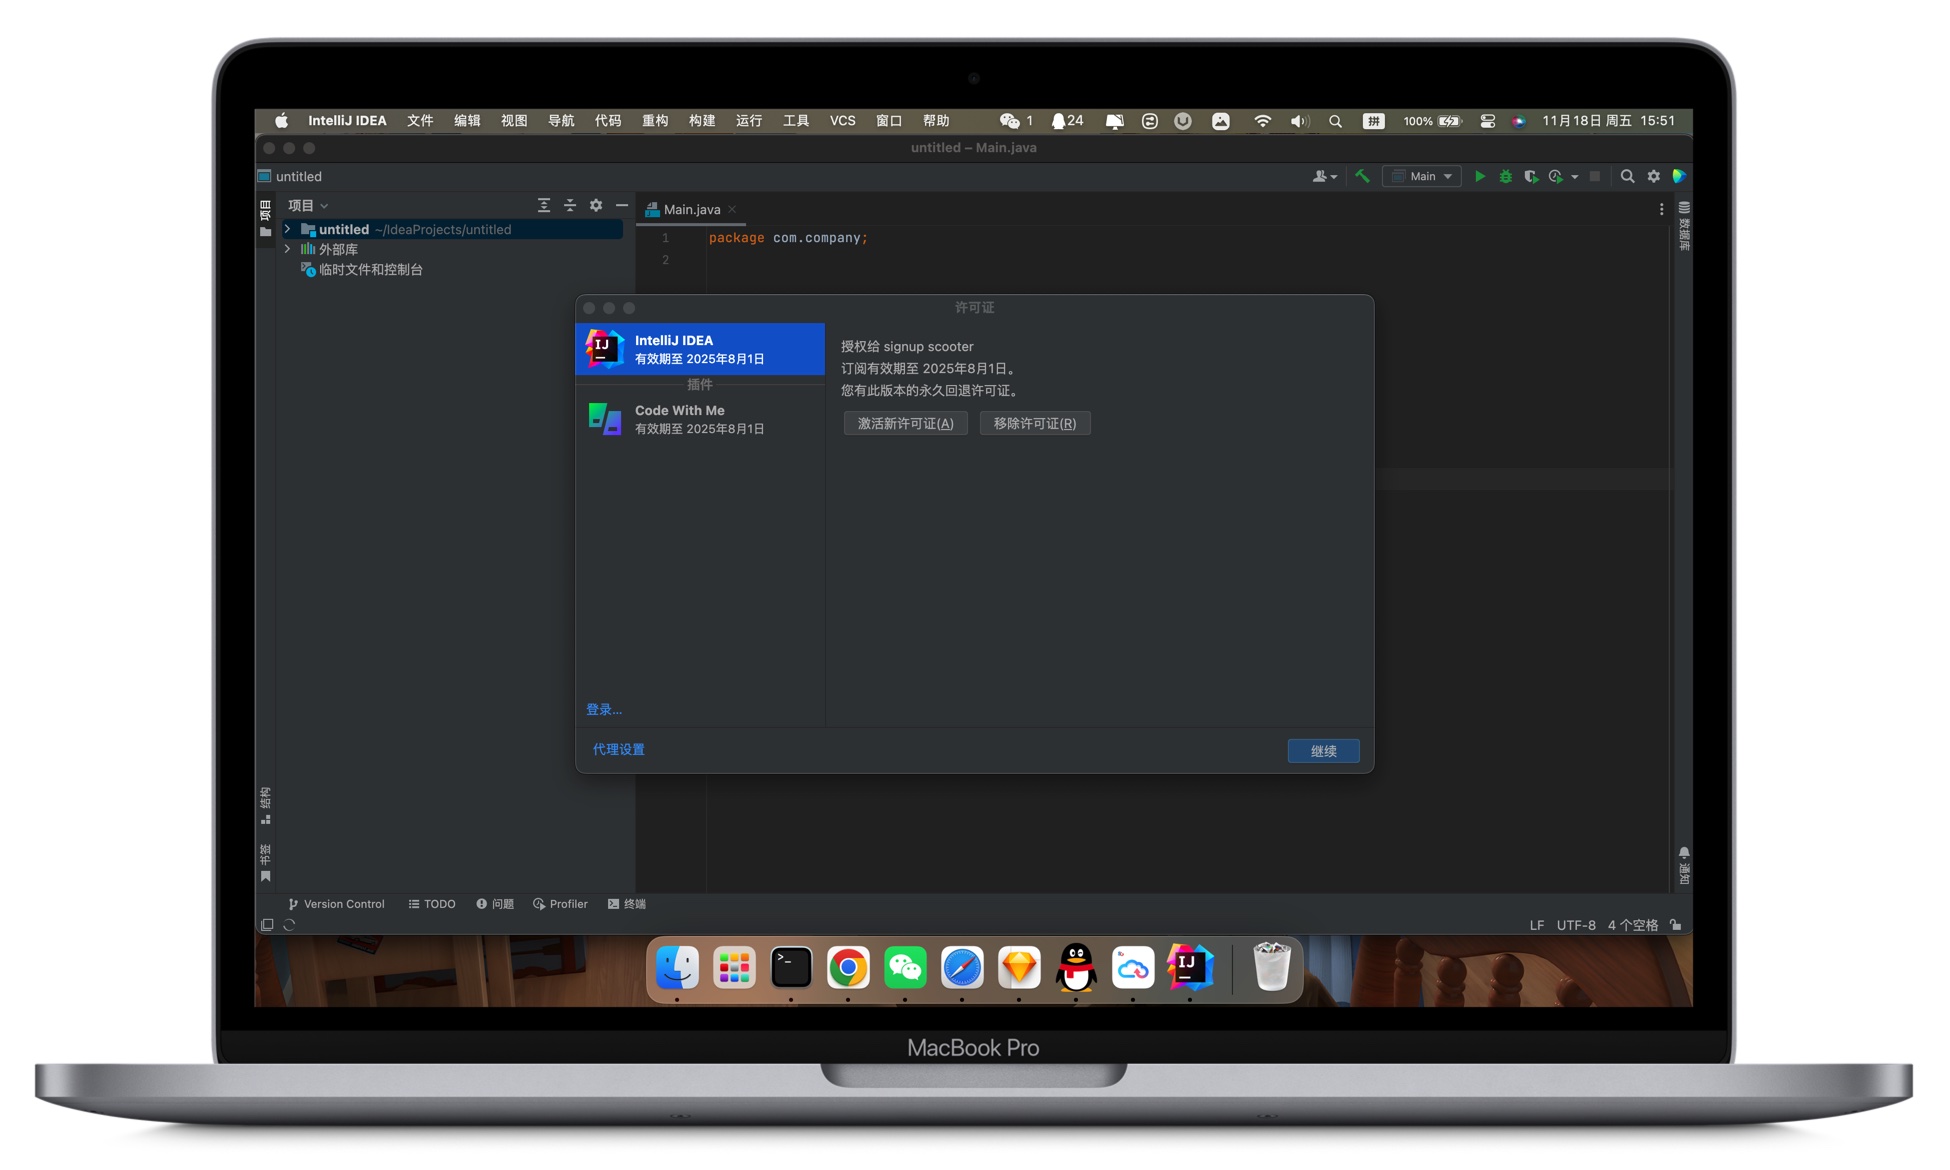Run Main with coverage shield icon
Screen dimensions: 1950x1170
point(1530,176)
